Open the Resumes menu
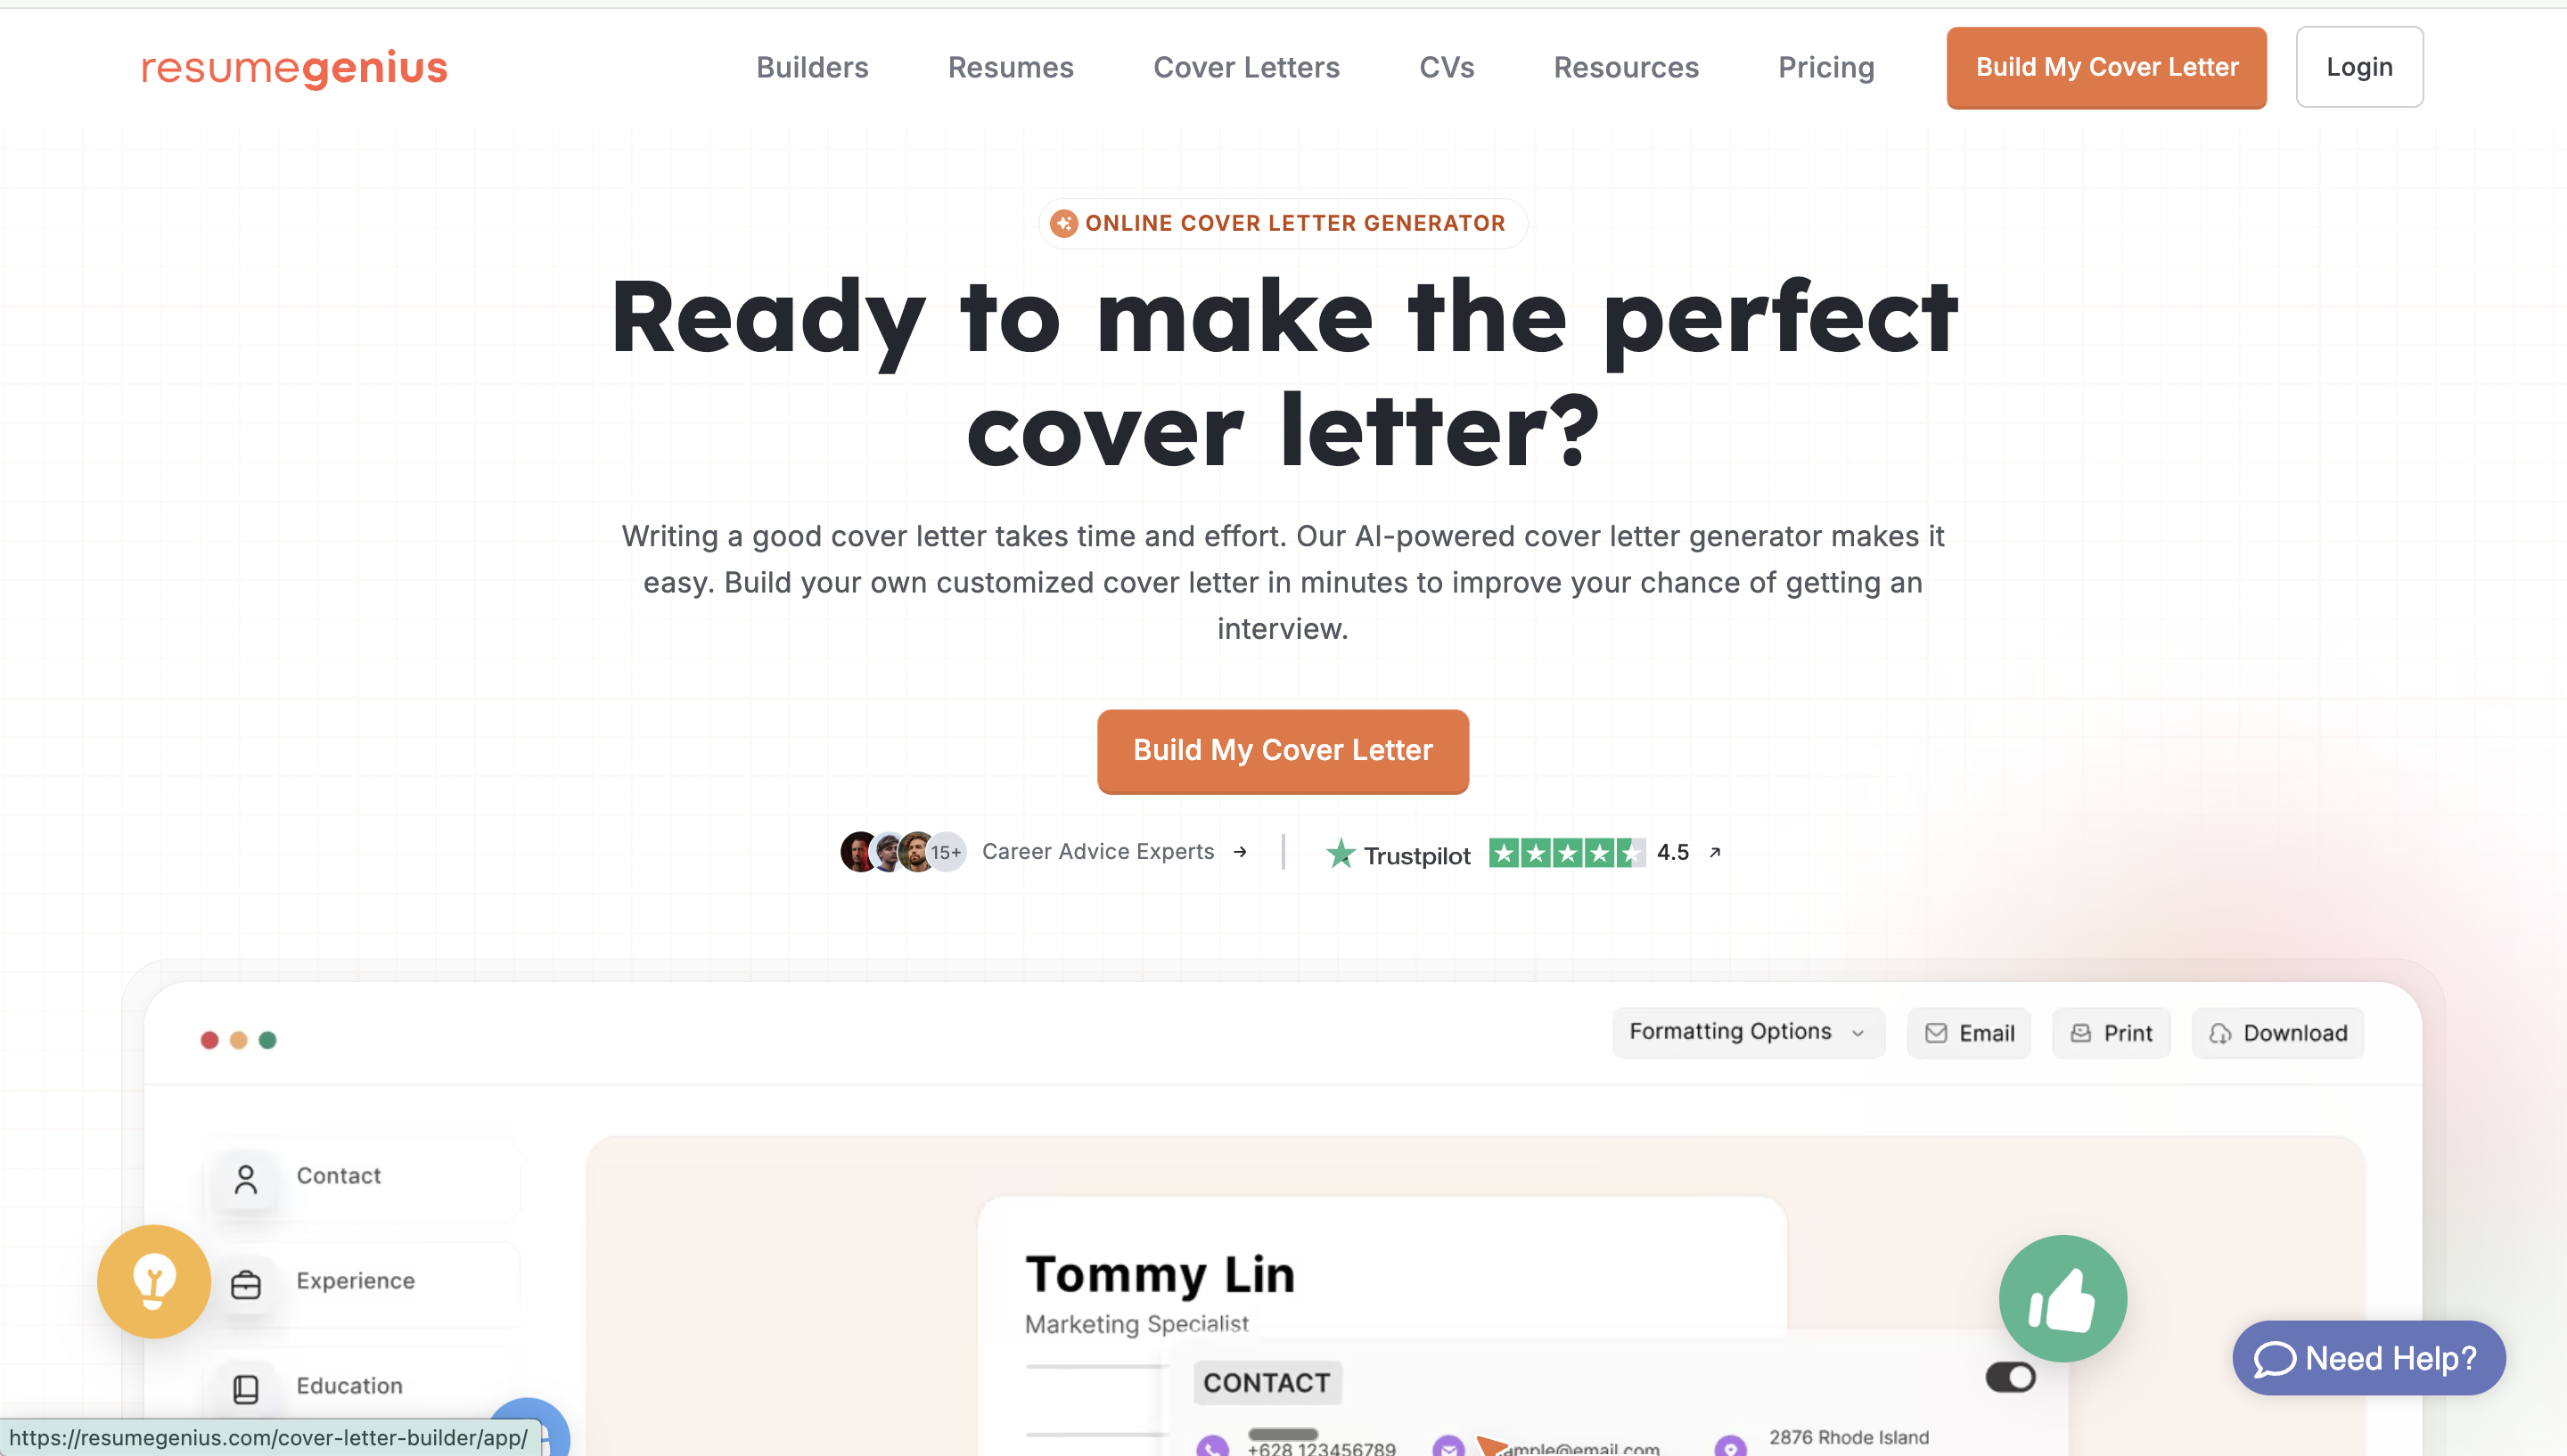Screen dimensions: 2567x1456 tap(1010, 67)
